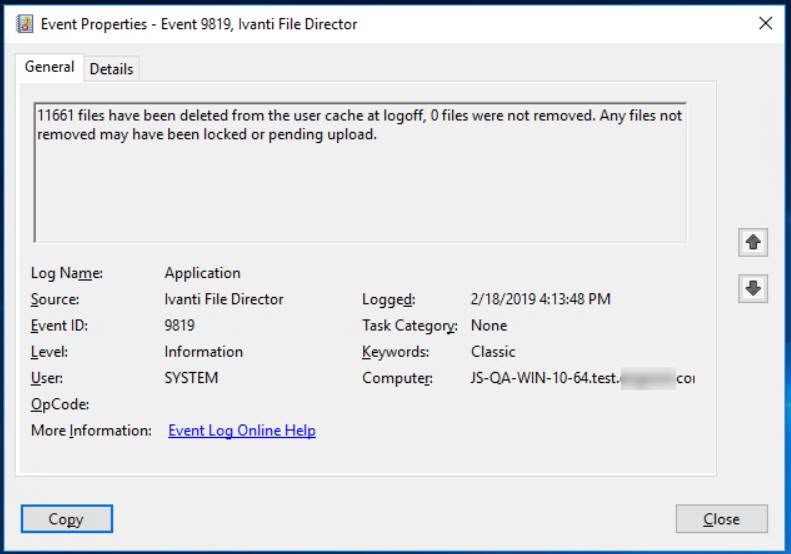Viewport: 791px width, 554px height.
Task: Click the Logged date and time value
Action: (x=540, y=299)
